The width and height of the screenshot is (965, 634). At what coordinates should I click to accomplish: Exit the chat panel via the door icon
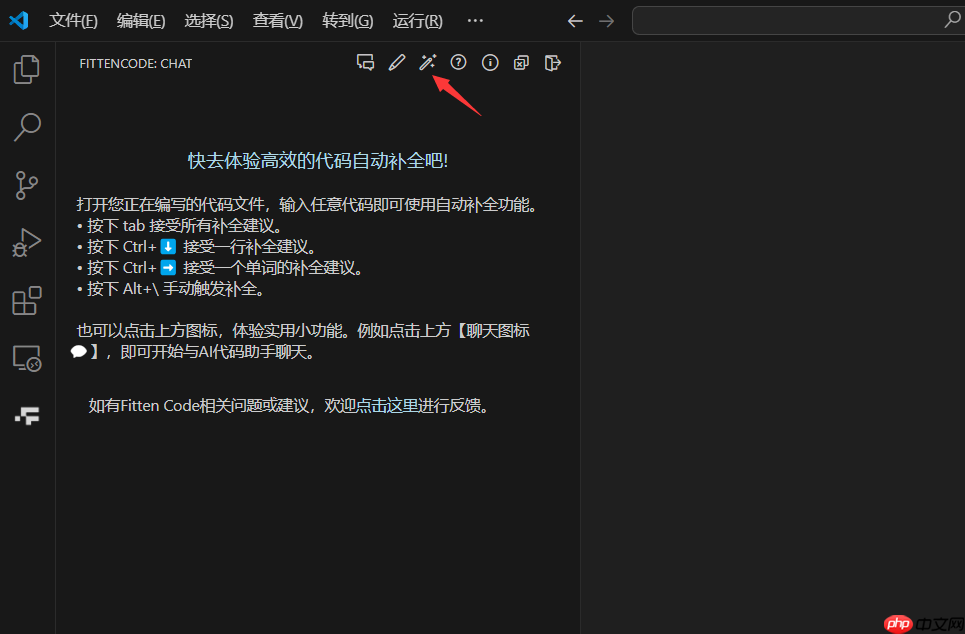[x=552, y=62]
